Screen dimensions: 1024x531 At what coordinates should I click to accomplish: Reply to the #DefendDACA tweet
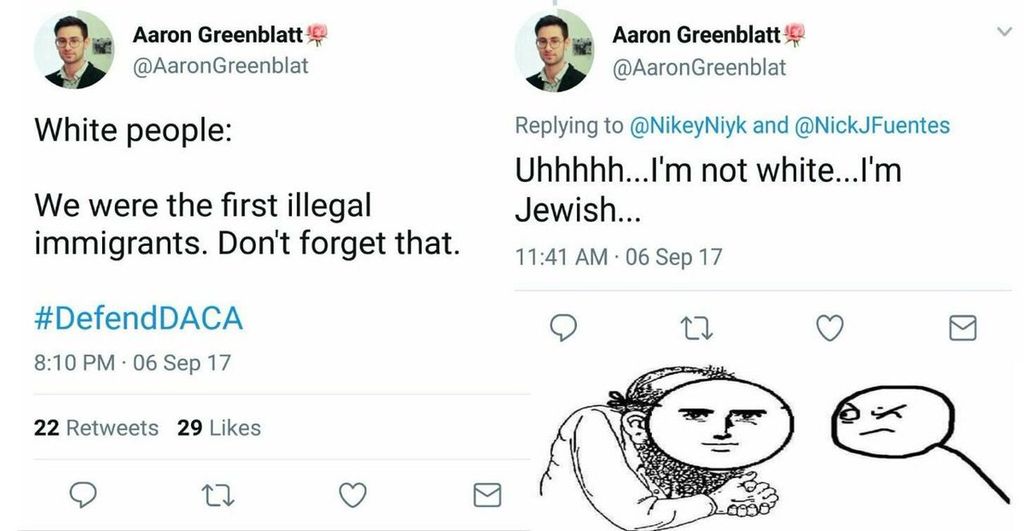coord(87,493)
